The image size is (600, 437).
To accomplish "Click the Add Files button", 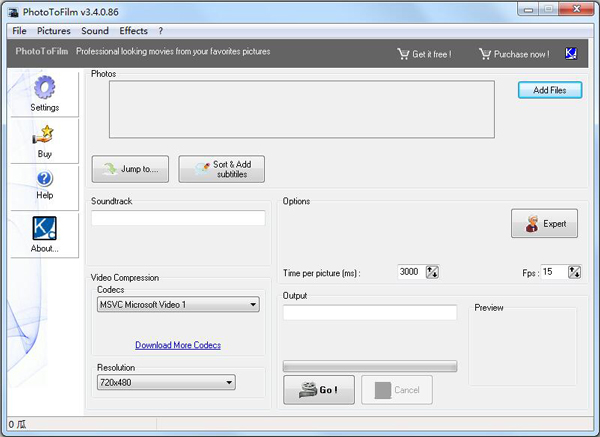I will point(550,90).
